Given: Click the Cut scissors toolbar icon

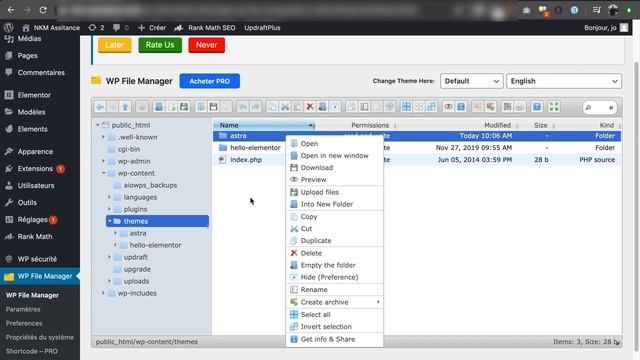Looking at the screenshot, I should tap(285, 107).
